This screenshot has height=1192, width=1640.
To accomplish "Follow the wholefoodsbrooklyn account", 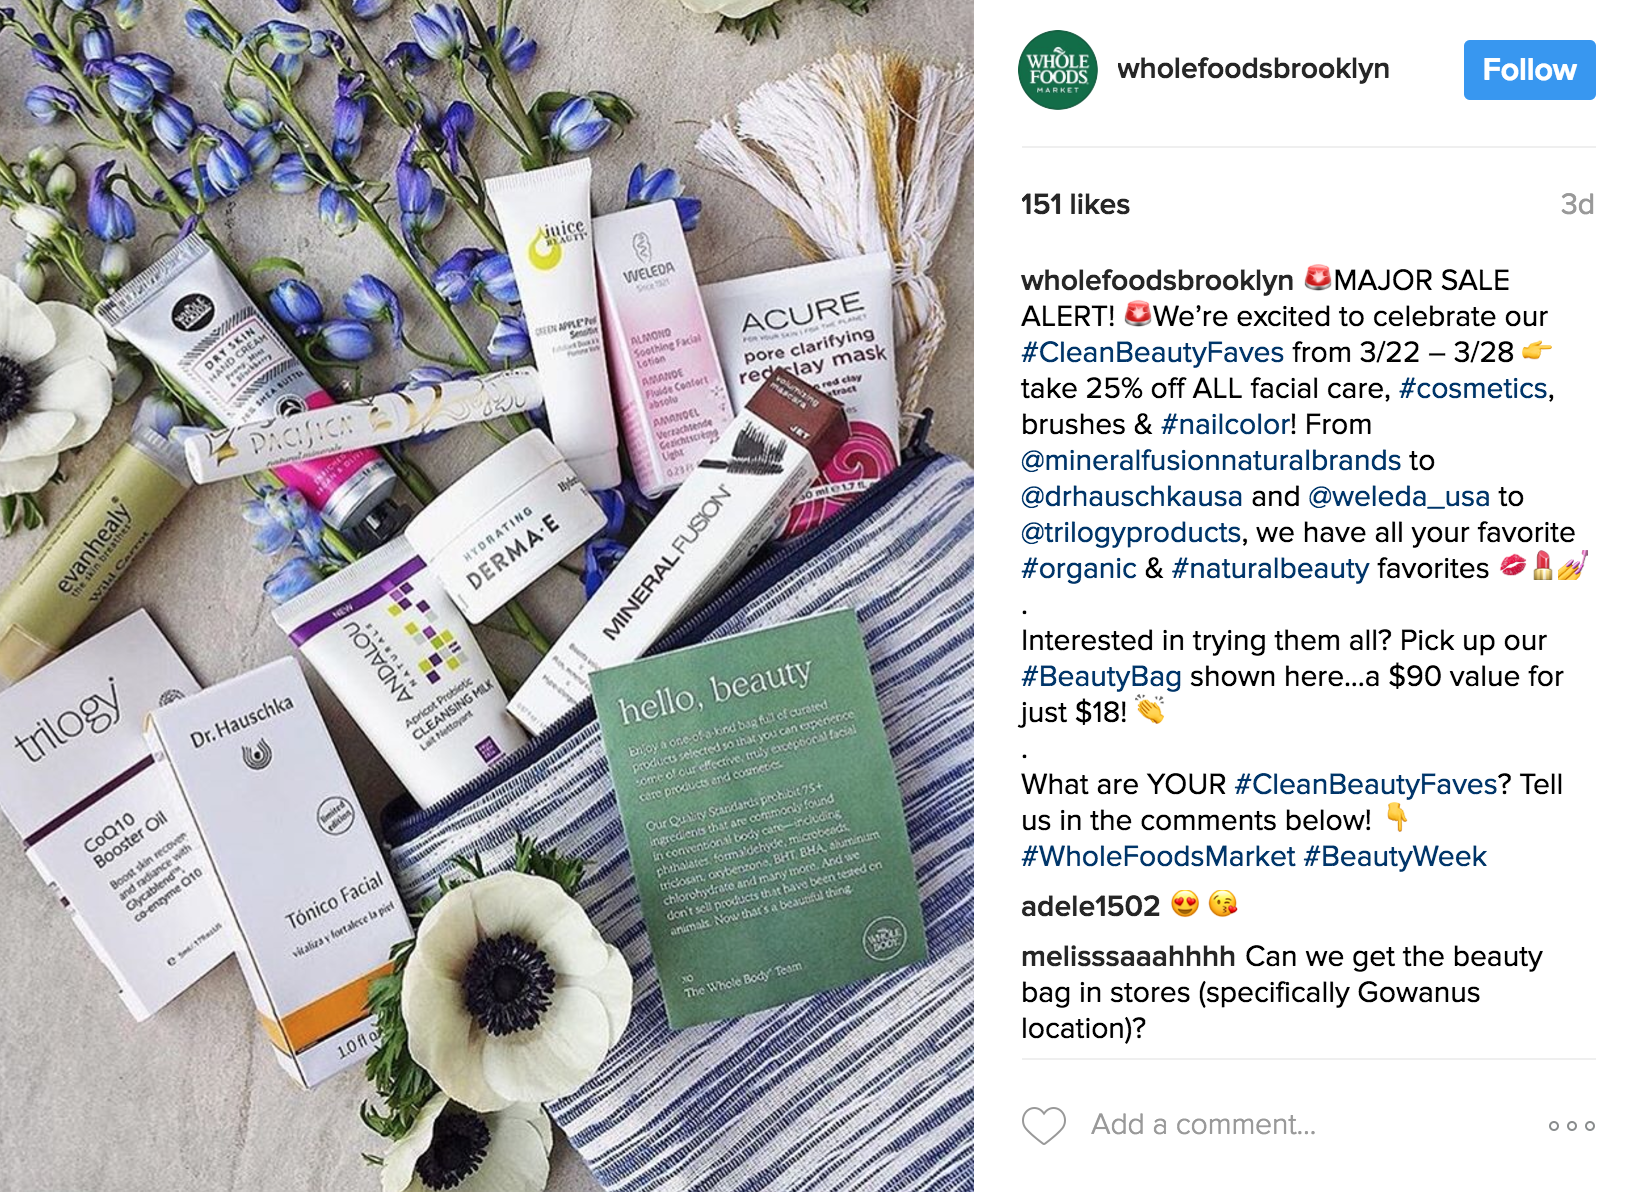I will pos(1529,70).
